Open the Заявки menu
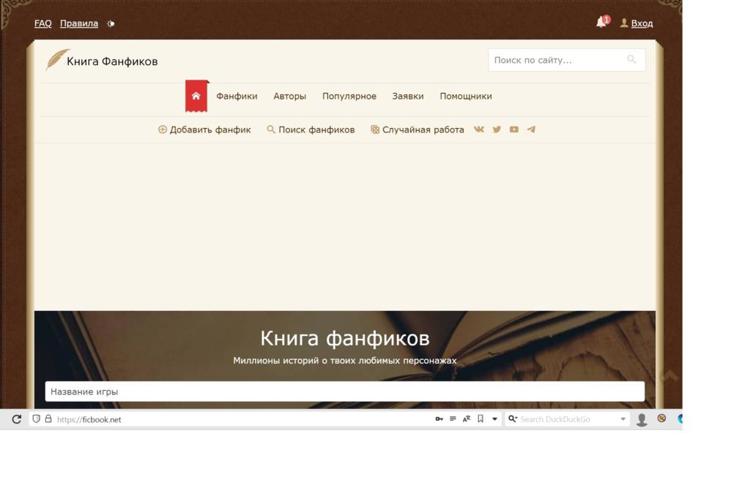Viewport: 750px width, 480px height. pos(408,96)
